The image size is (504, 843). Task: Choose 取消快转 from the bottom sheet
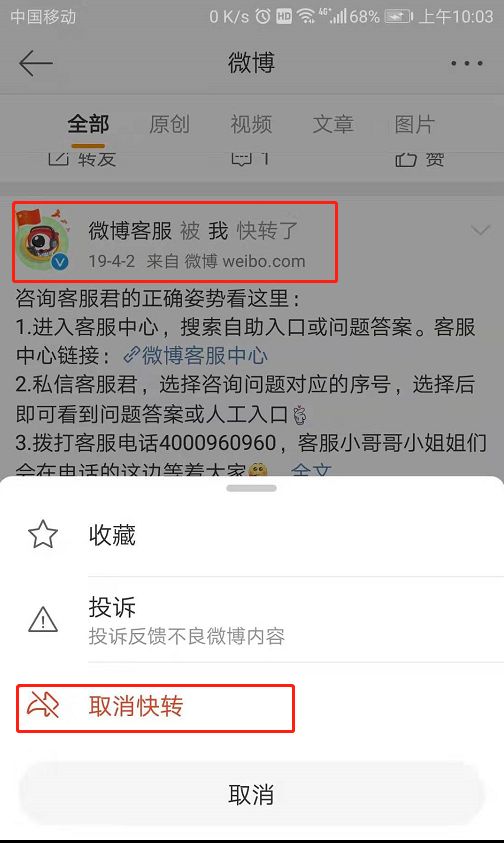[x=155, y=708]
